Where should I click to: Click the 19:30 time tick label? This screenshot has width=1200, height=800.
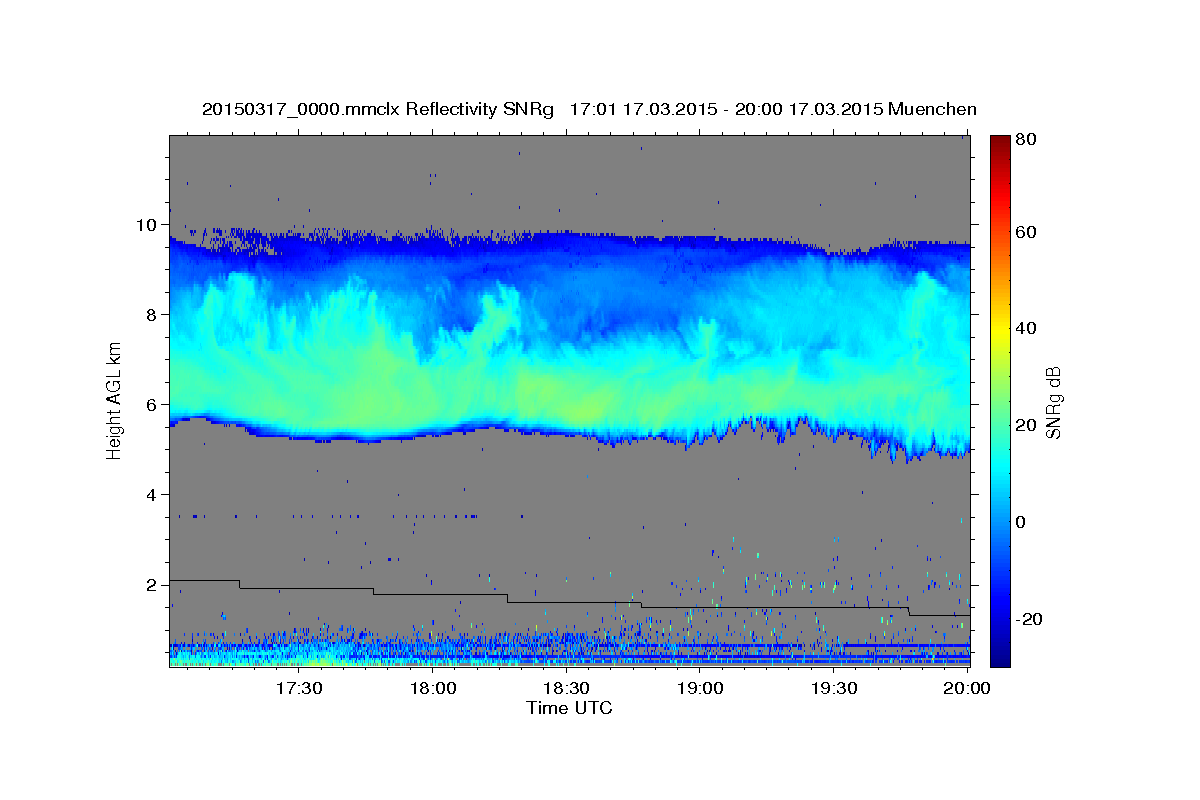pos(833,689)
